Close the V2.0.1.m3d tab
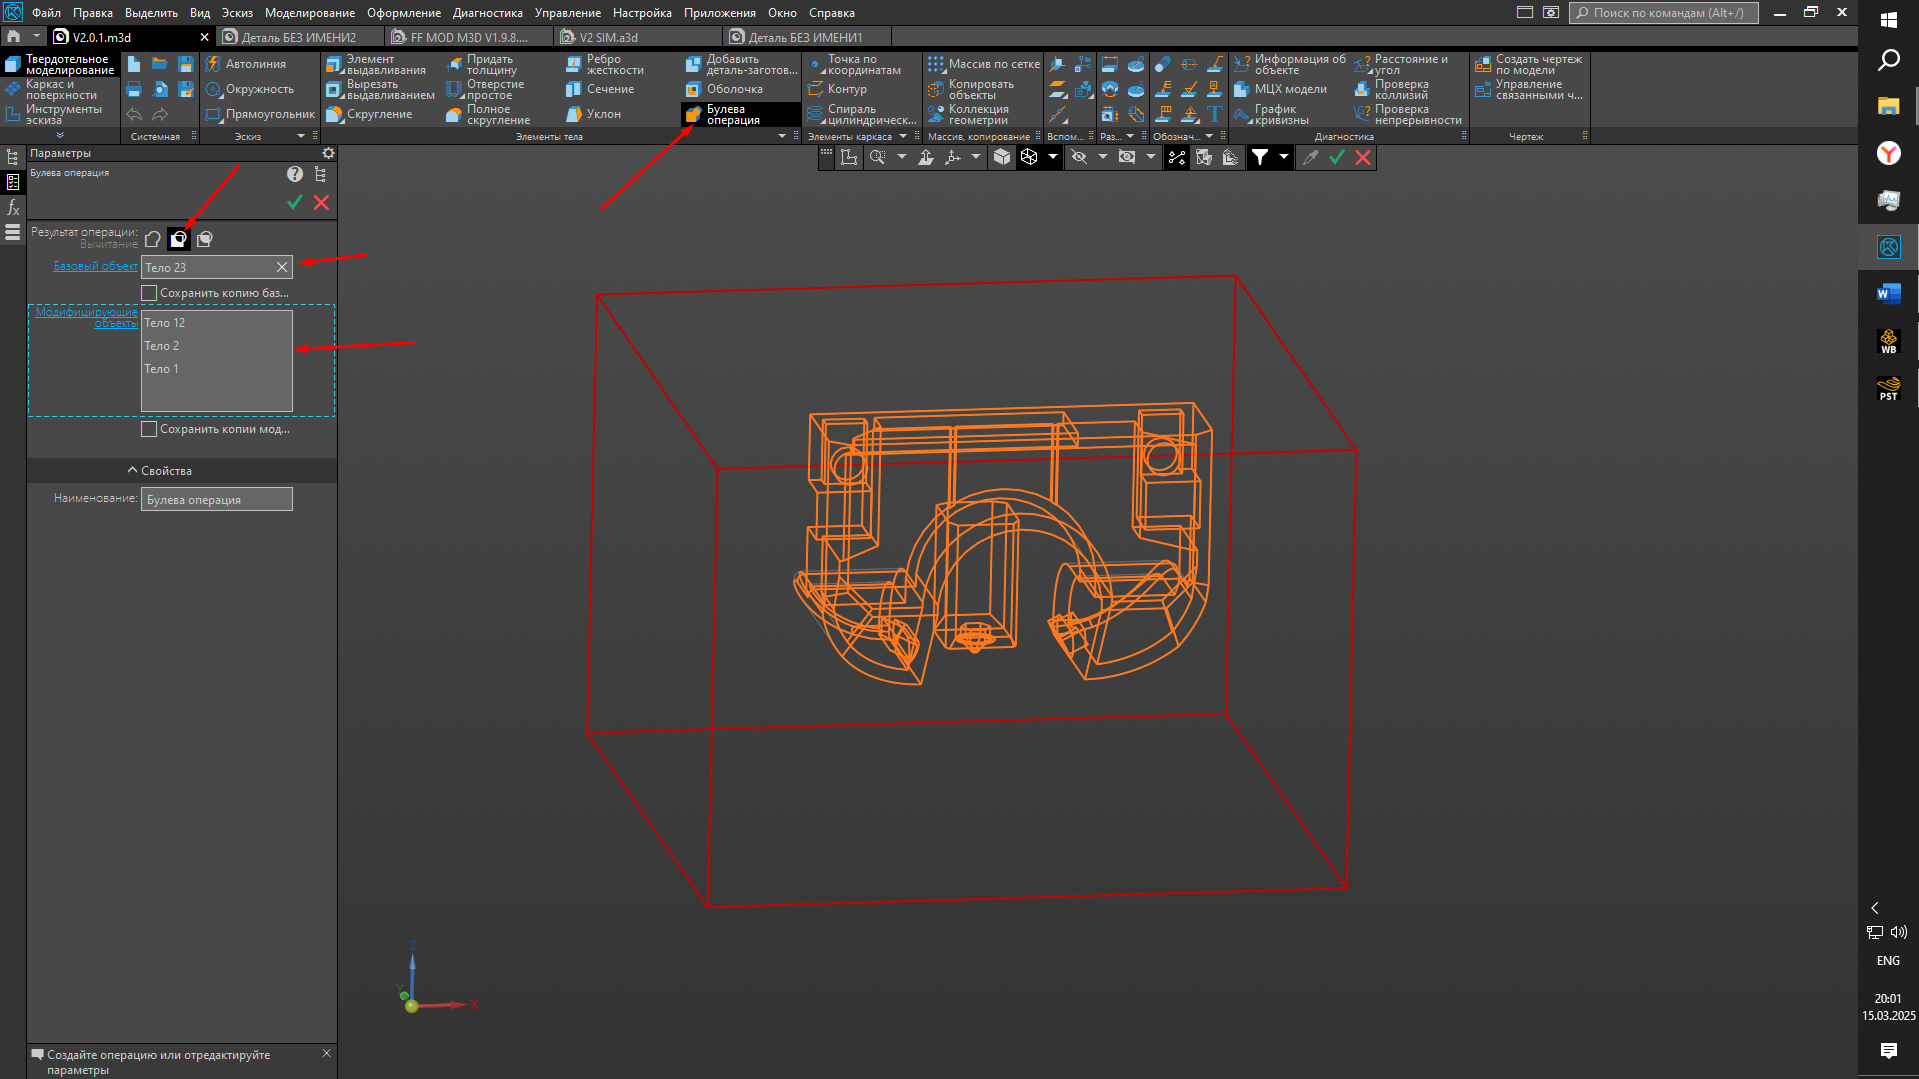The height and width of the screenshot is (1079, 1919). (x=205, y=37)
